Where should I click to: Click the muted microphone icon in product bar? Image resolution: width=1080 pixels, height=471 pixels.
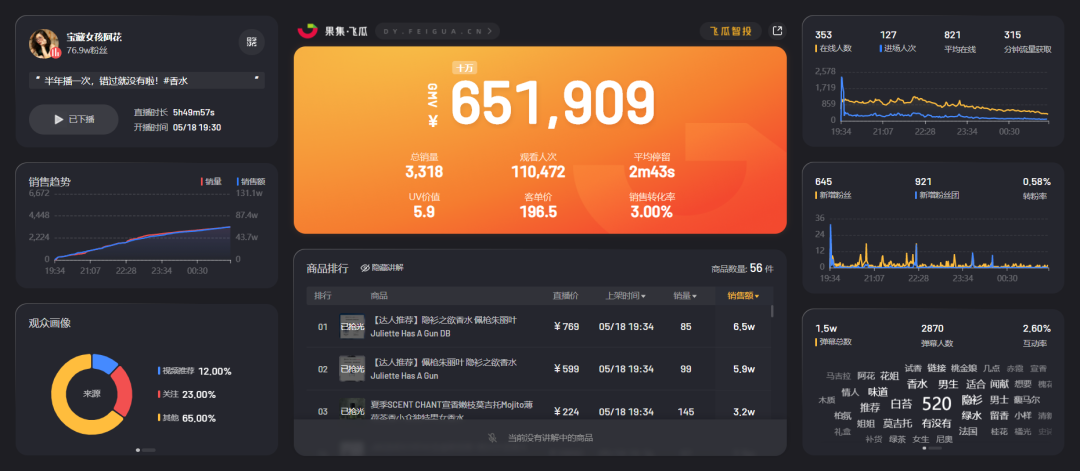coord(492,438)
